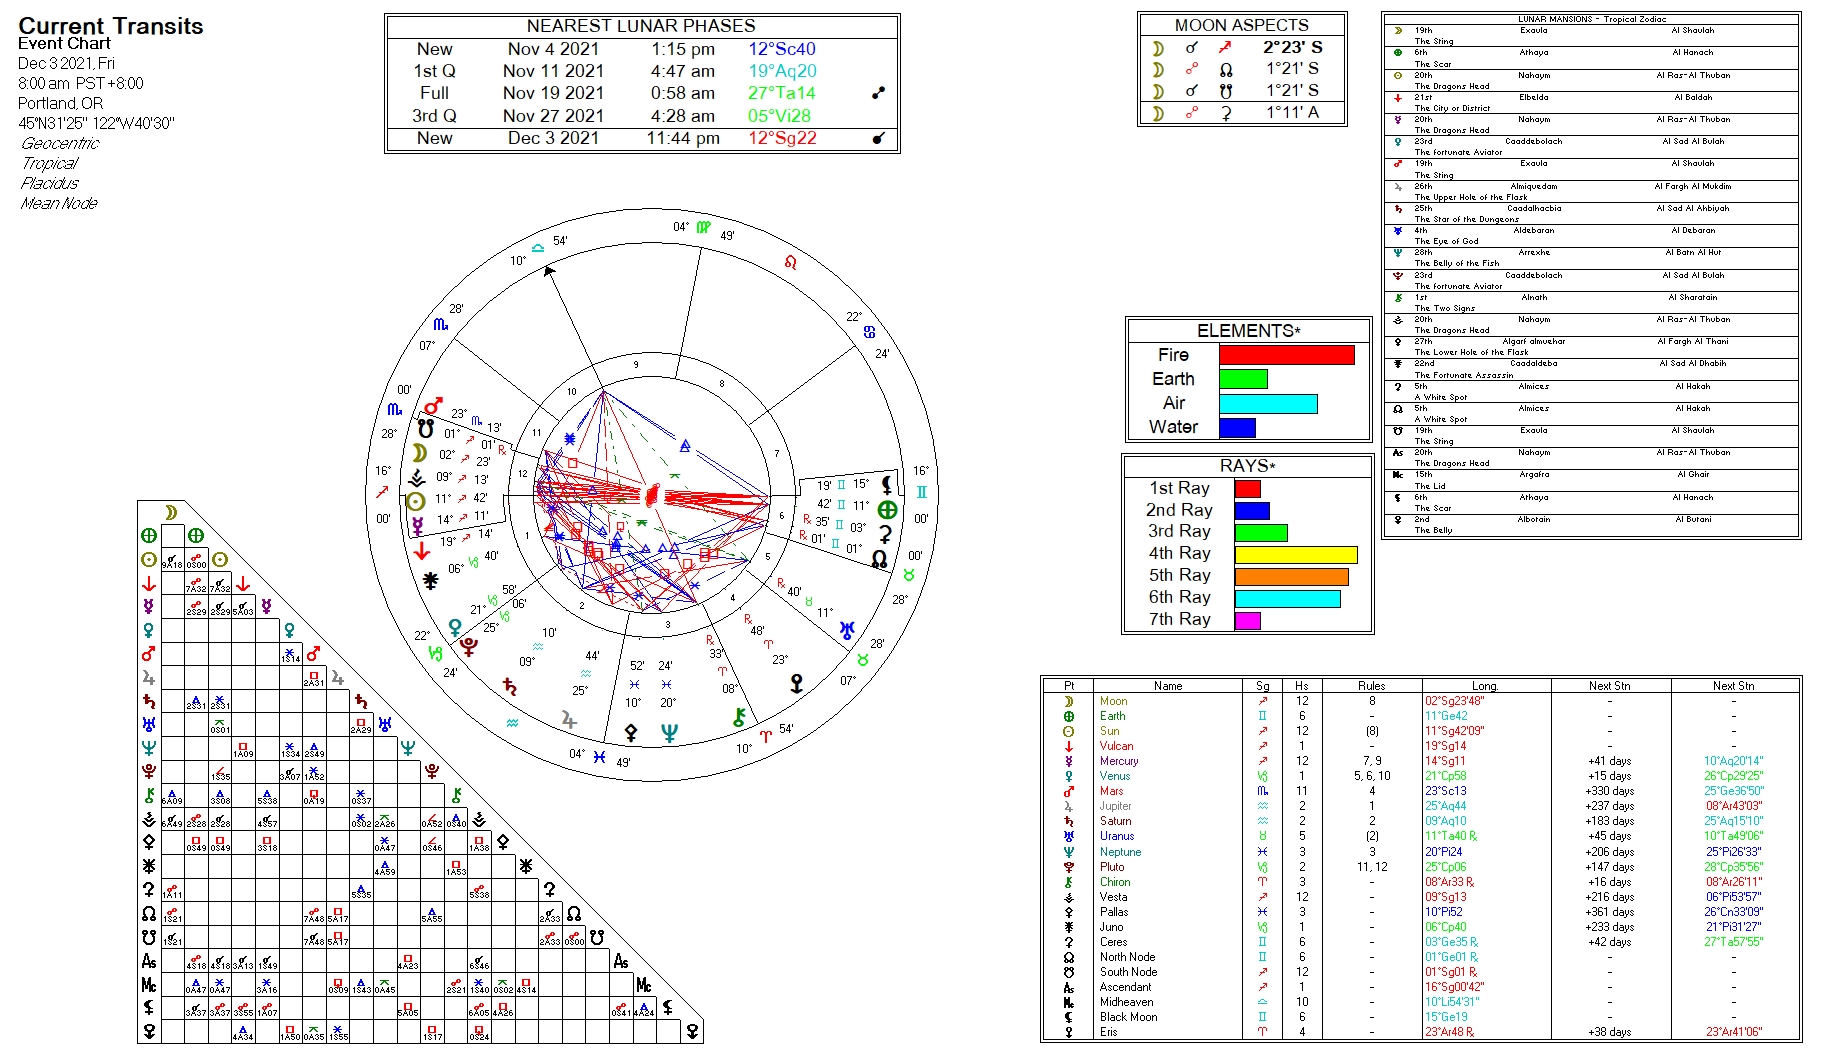The width and height of the screenshot is (1821, 1053).
Task: Click the 'Long.' column header
Action: pos(1485,686)
